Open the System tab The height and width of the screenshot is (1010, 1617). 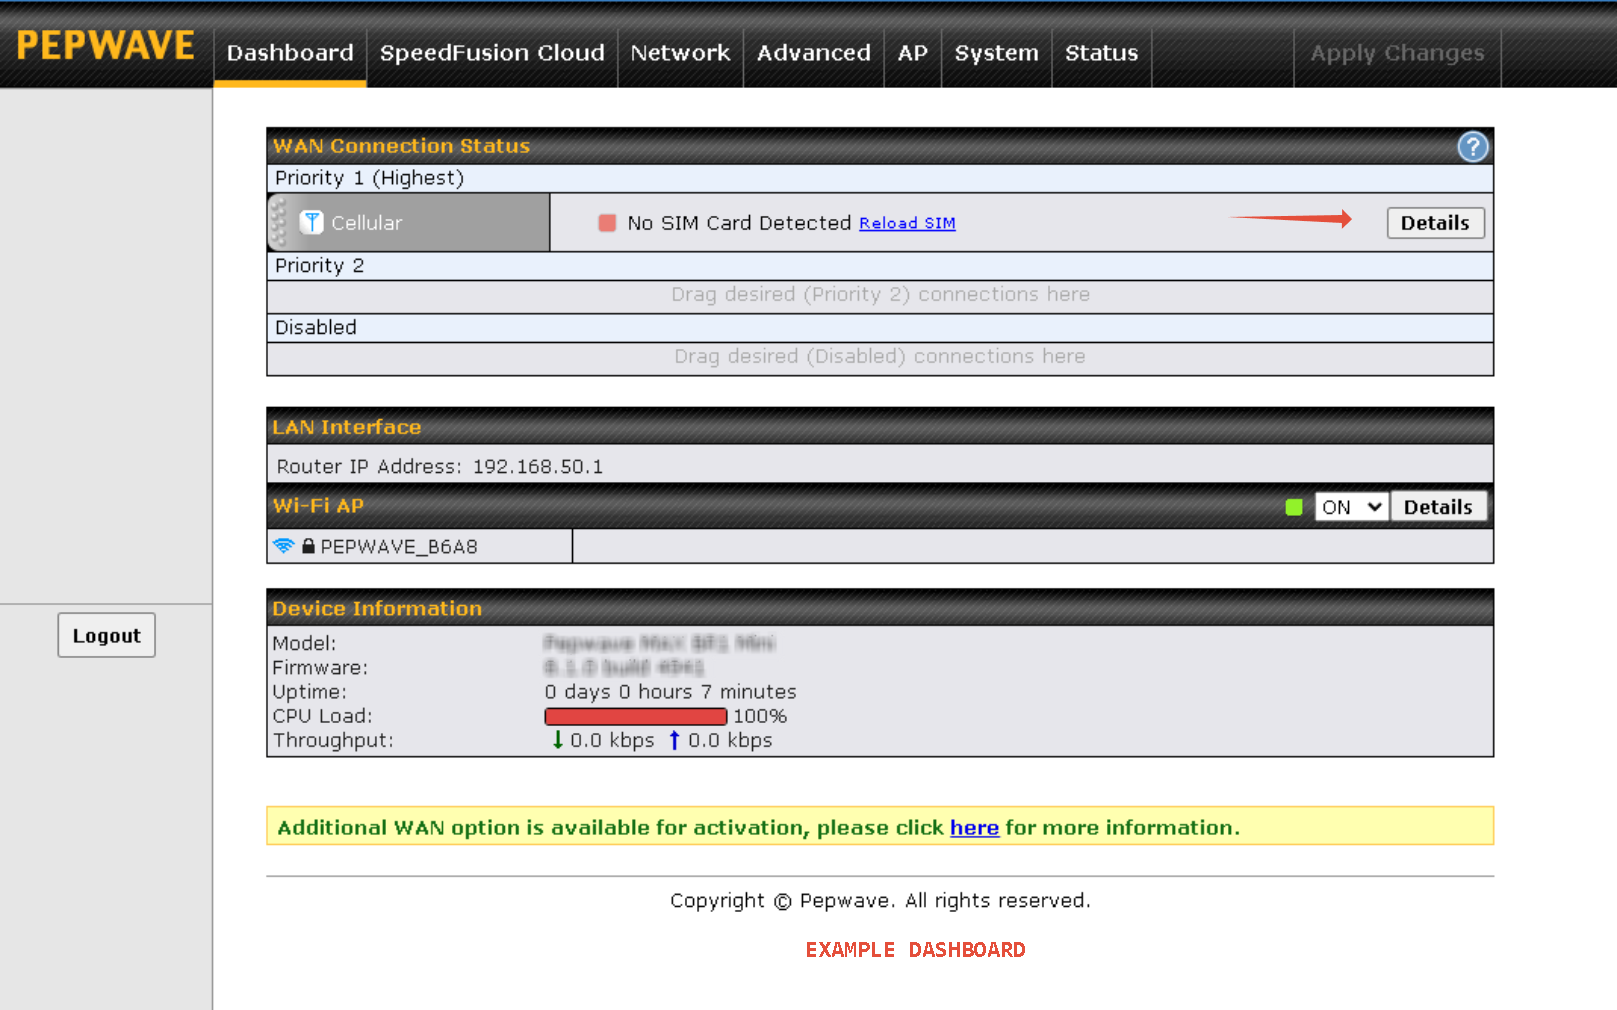996,53
